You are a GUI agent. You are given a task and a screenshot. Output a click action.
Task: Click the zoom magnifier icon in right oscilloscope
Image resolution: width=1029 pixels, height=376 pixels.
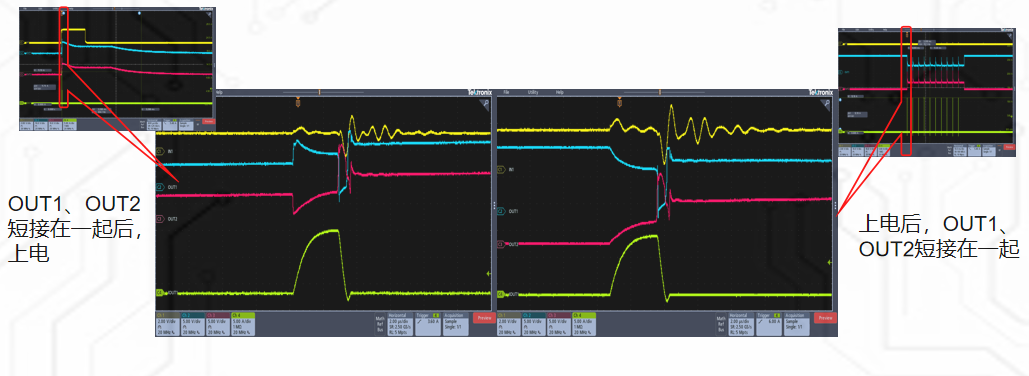[x=828, y=102]
